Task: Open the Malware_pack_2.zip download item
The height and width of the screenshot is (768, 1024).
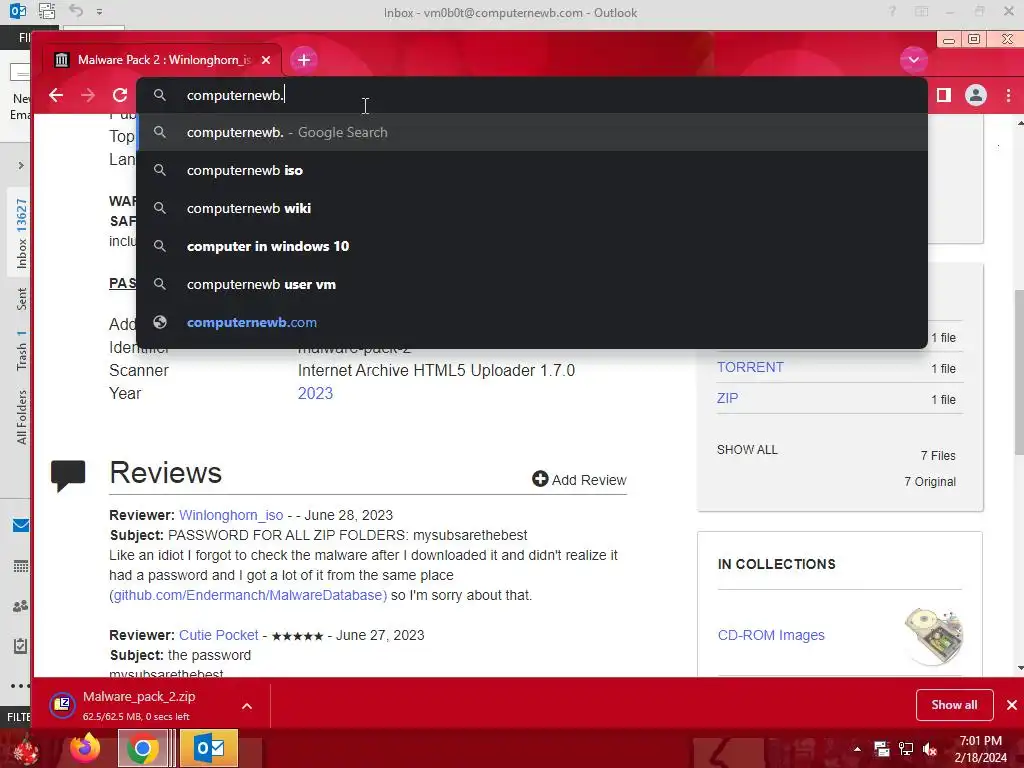Action: point(138,705)
